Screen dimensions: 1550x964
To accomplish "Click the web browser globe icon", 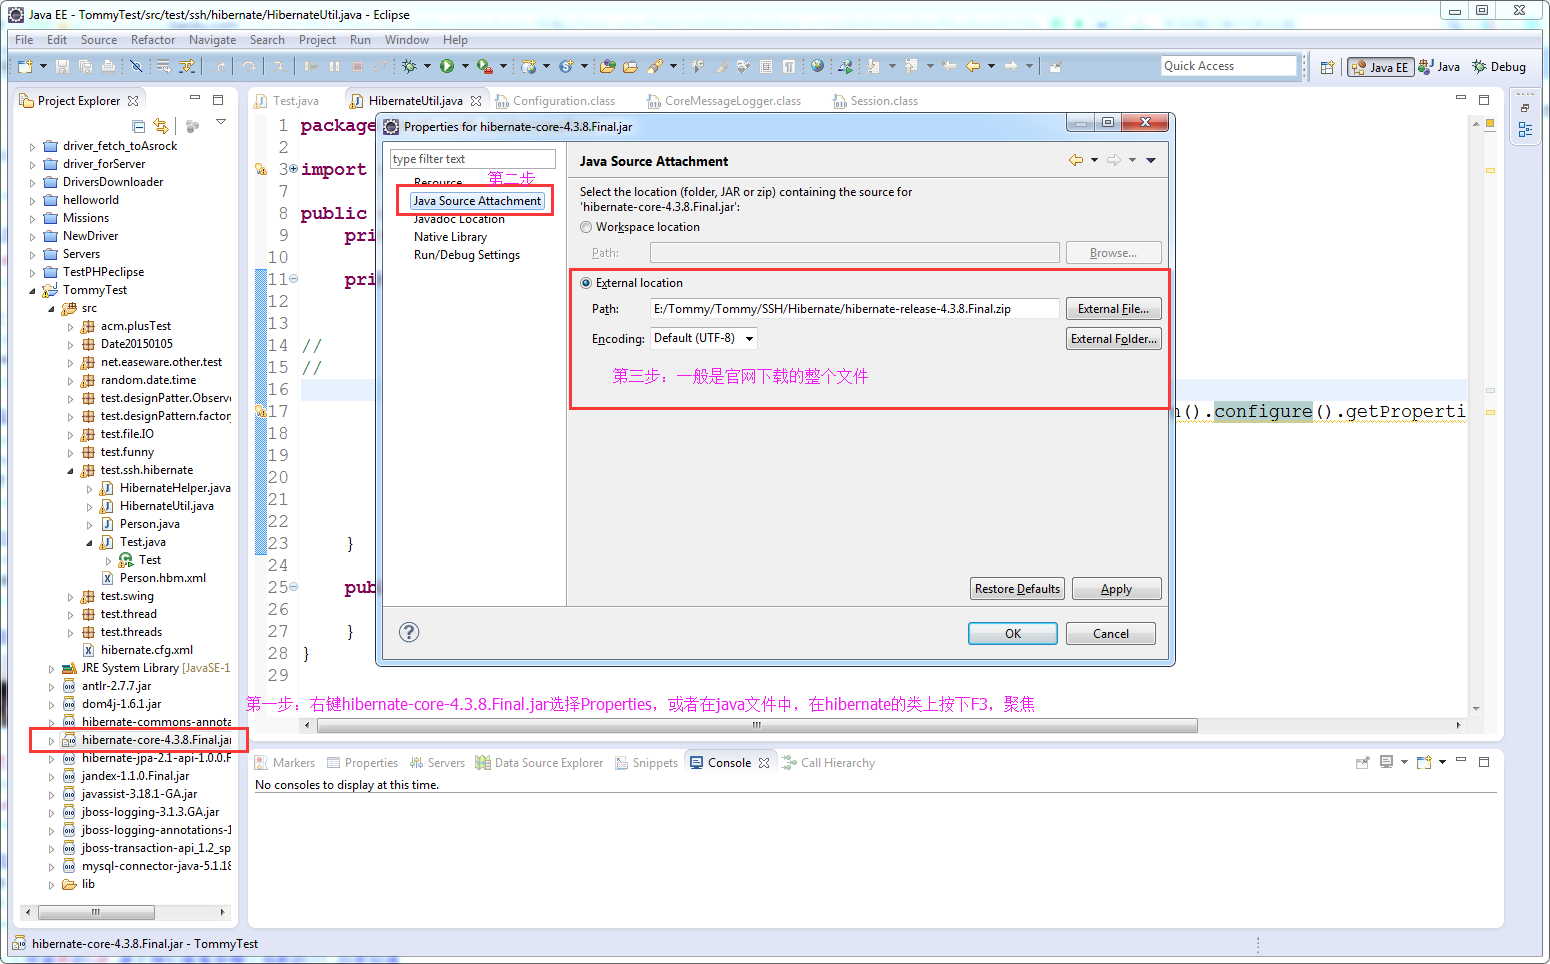I will point(817,66).
